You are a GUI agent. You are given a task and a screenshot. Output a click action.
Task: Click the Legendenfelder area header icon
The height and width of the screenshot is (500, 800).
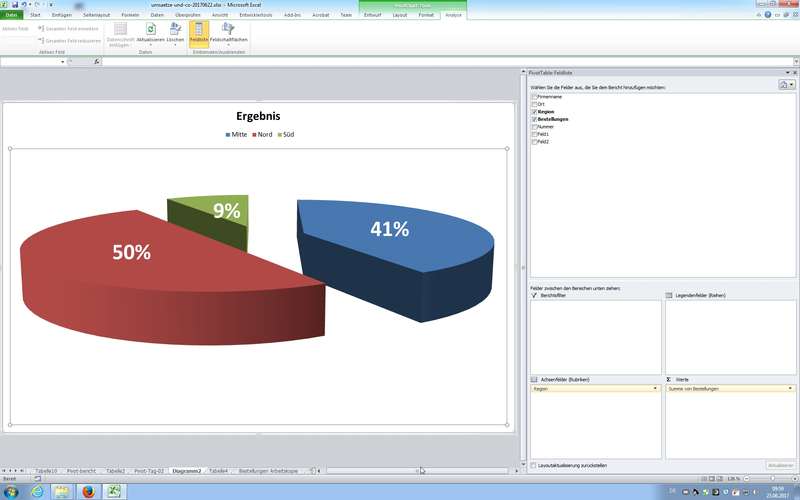pyautogui.click(x=669, y=295)
